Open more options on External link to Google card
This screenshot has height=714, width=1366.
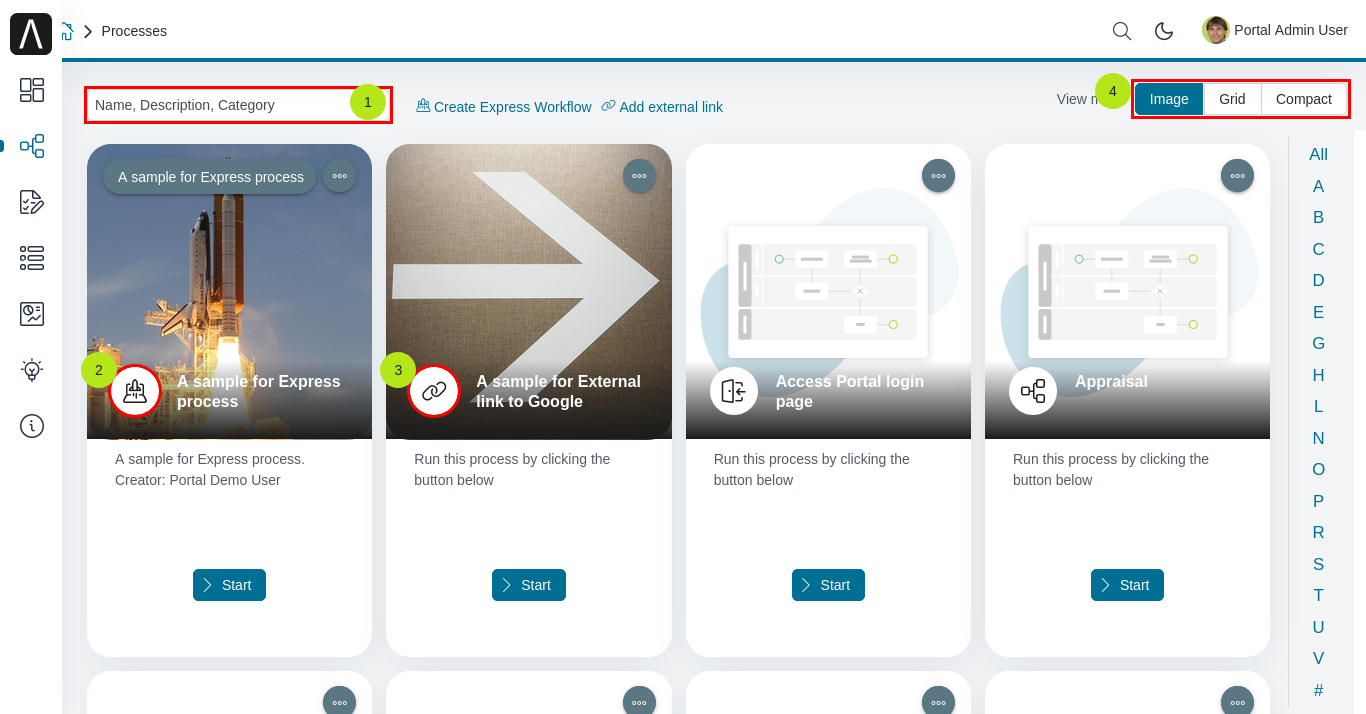(639, 176)
